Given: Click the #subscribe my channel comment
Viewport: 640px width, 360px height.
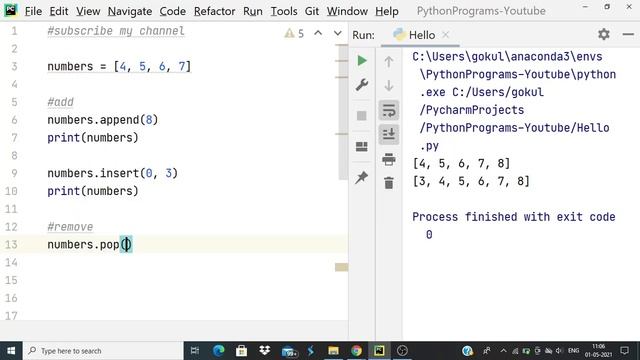Looking at the screenshot, I should 116,31.
